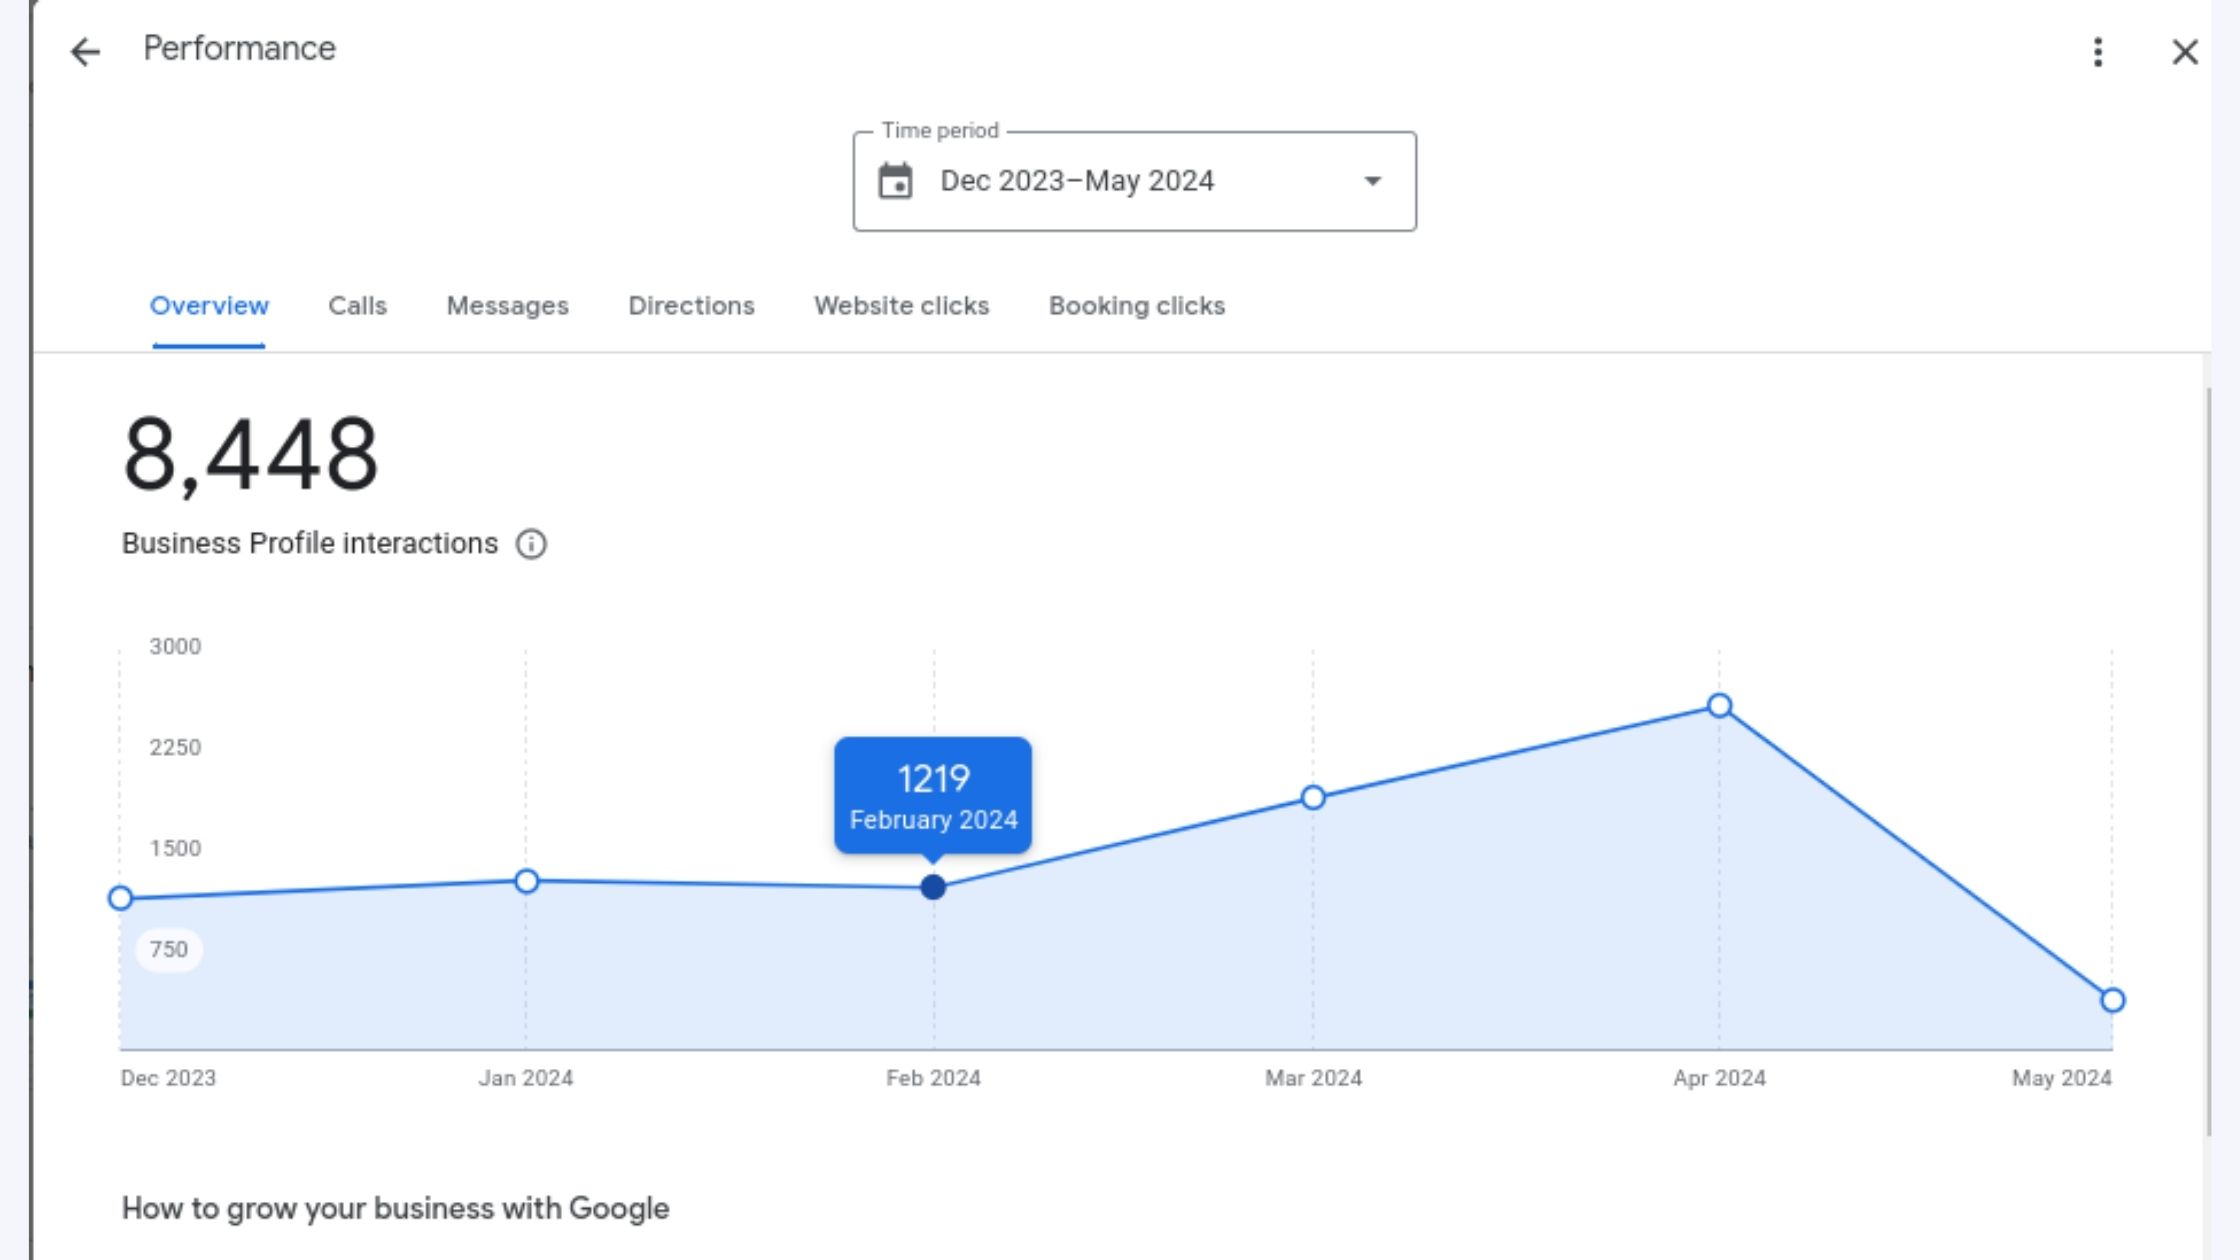View the Booking clicks tab
Image resolution: width=2240 pixels, height=1260 pixels.
1136,306
